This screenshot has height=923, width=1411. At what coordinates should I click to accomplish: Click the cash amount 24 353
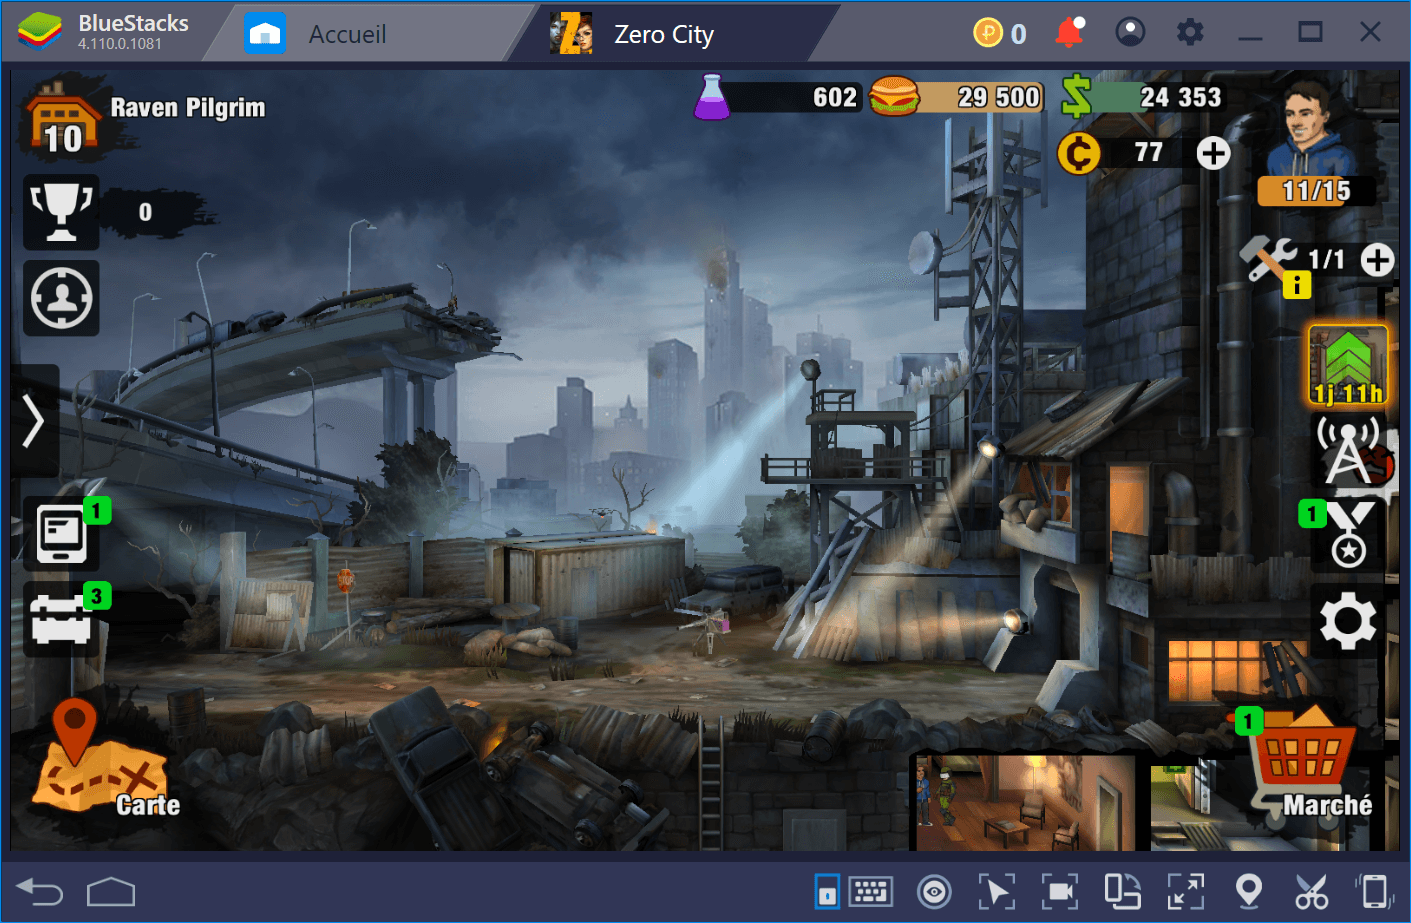pos(1181,97)
